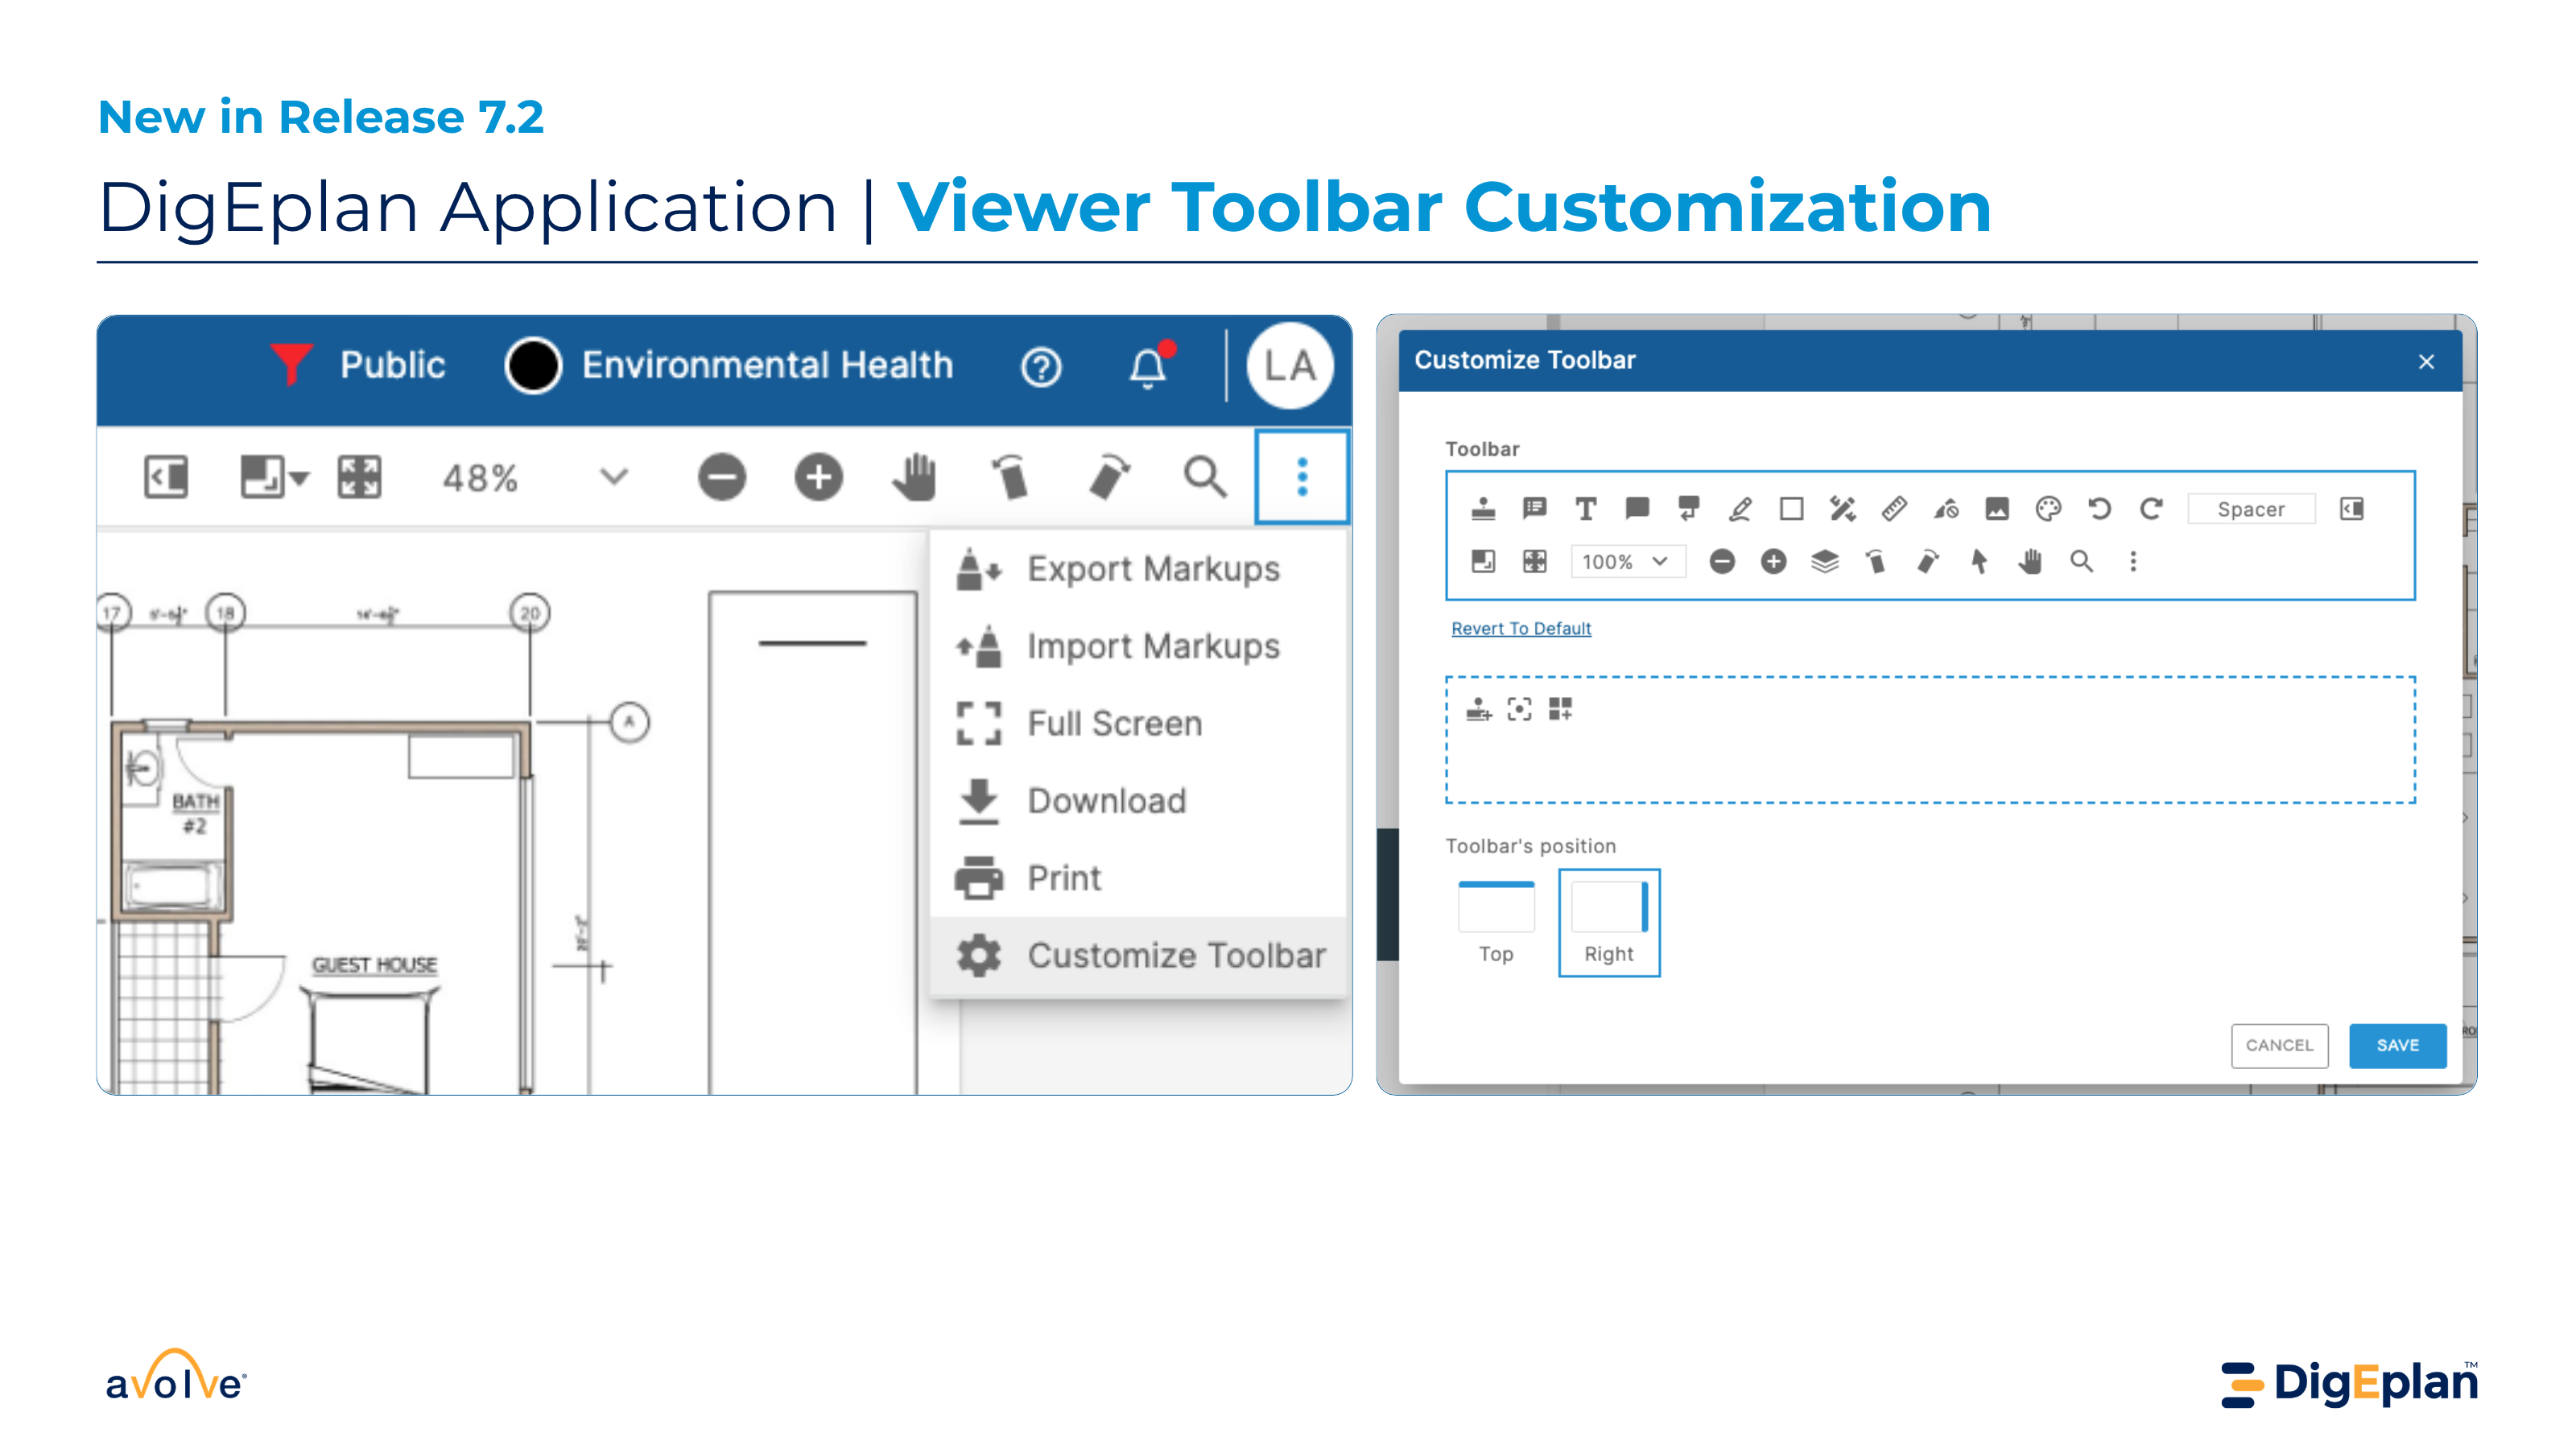
Task: Click the callout arrow icon in dialog toolbar
Action: tap(1688, 509)
